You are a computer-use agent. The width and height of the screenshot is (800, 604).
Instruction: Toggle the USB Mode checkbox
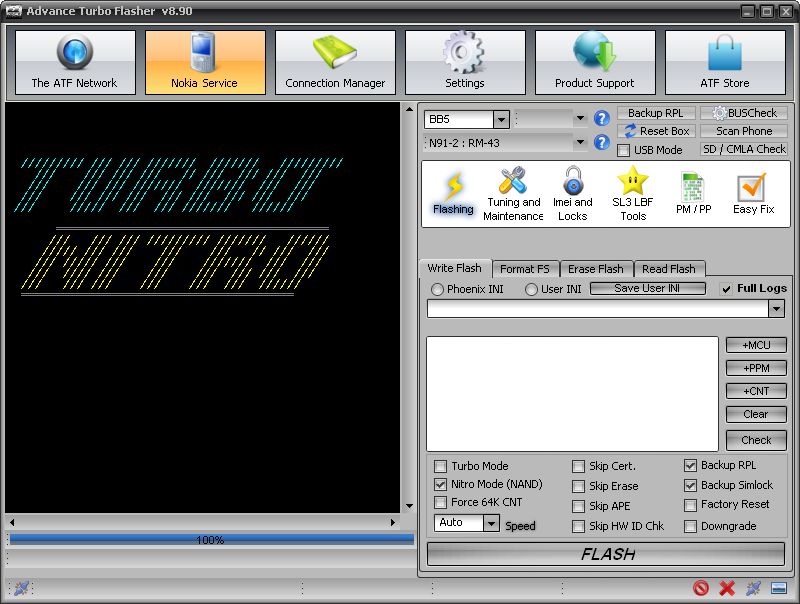pyautogui.click(x=623, y=150)
